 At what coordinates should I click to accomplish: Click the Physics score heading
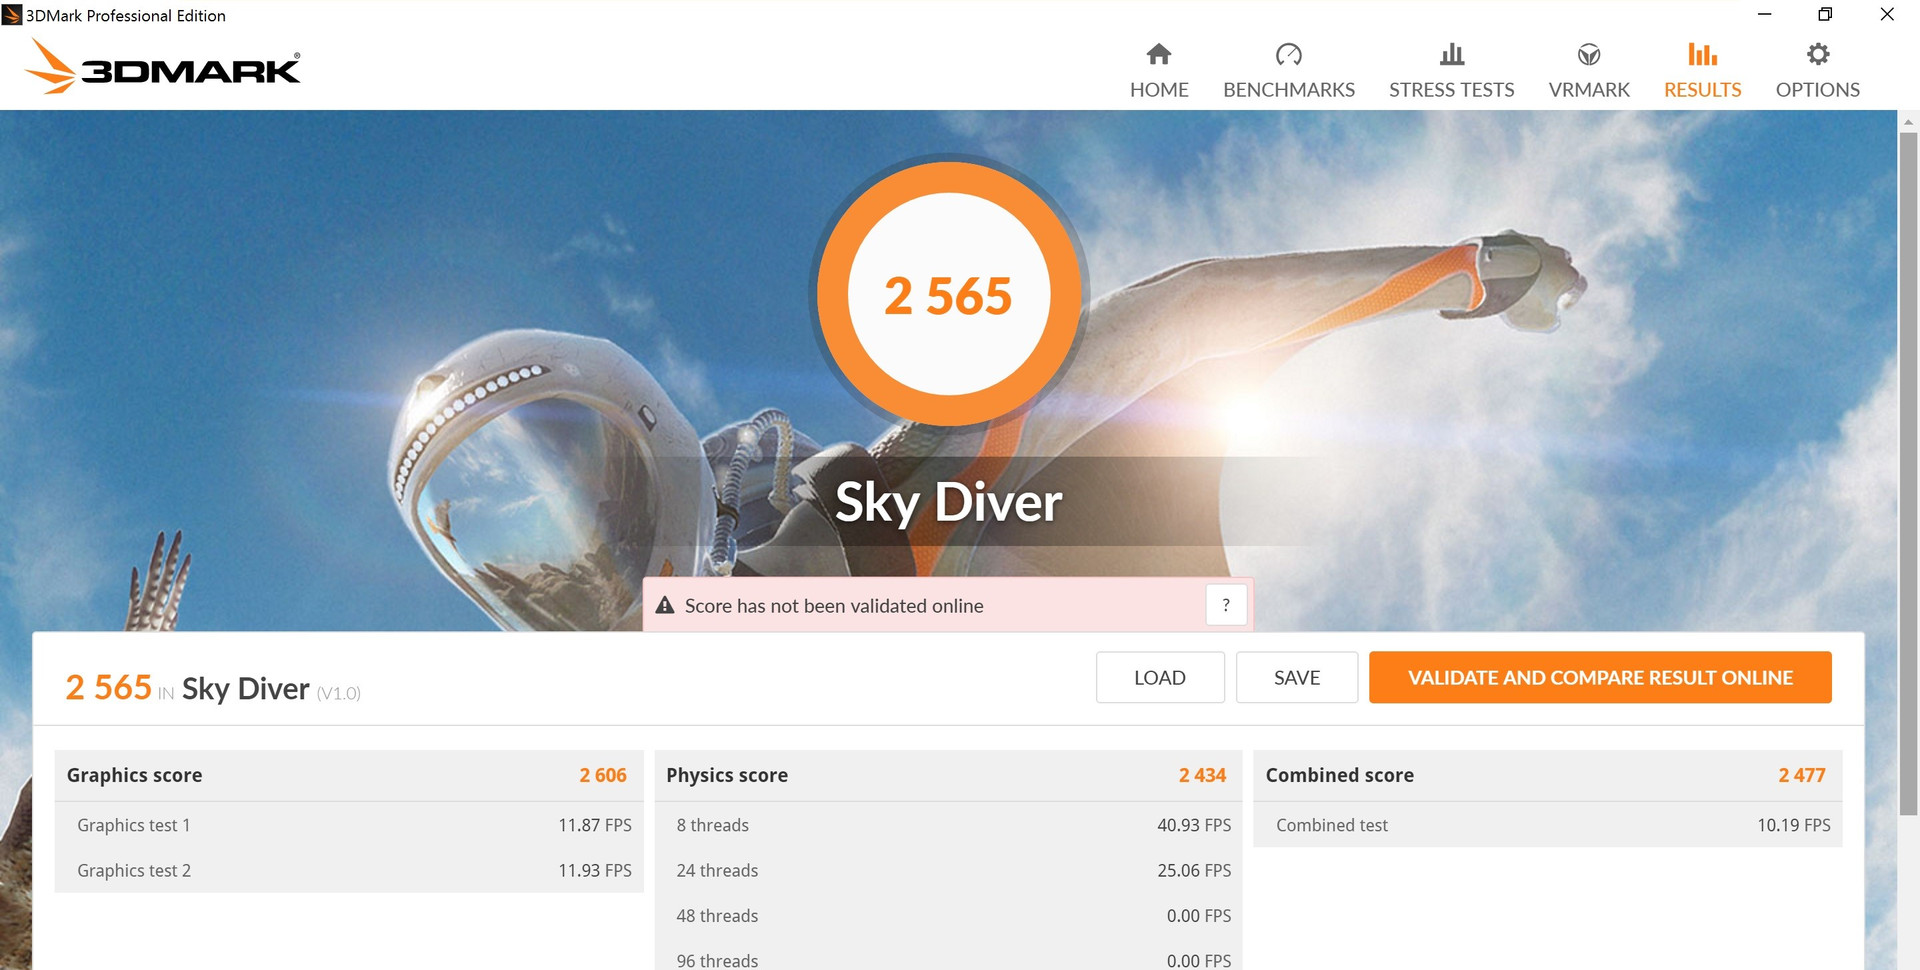pos(727,775)
